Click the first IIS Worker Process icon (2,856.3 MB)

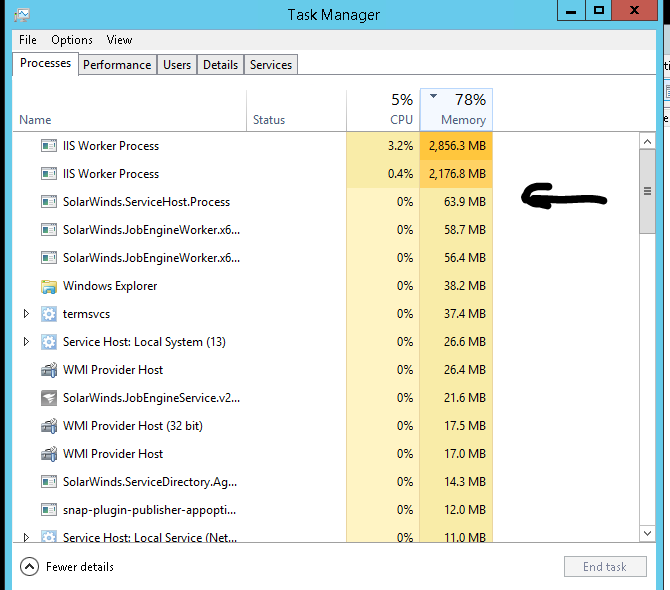pyautogui.click(x=49, y=146)
